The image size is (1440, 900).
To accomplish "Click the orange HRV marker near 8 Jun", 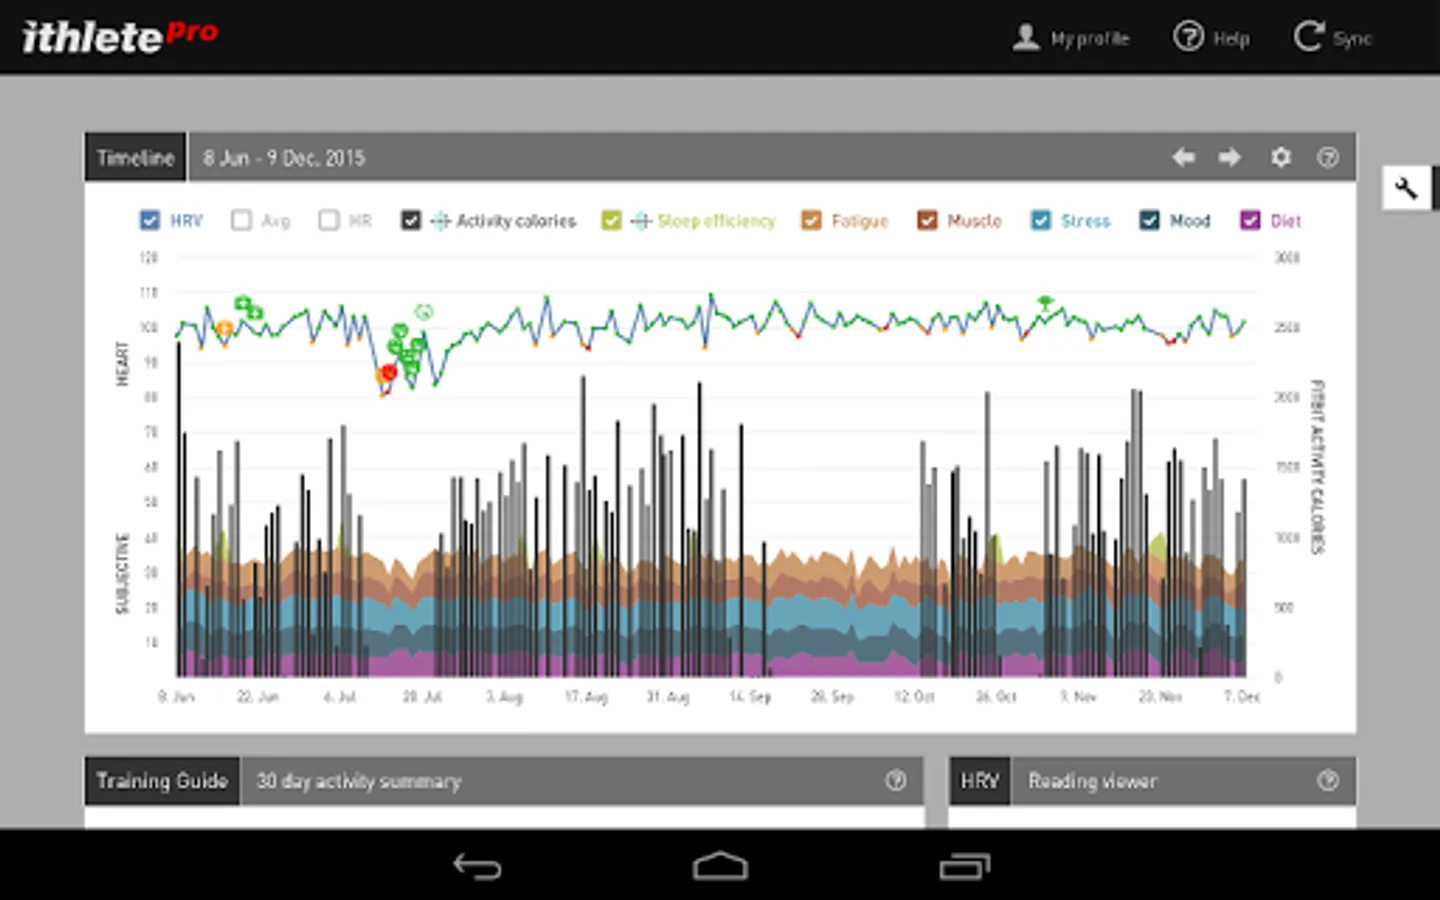I will (225, 329).
